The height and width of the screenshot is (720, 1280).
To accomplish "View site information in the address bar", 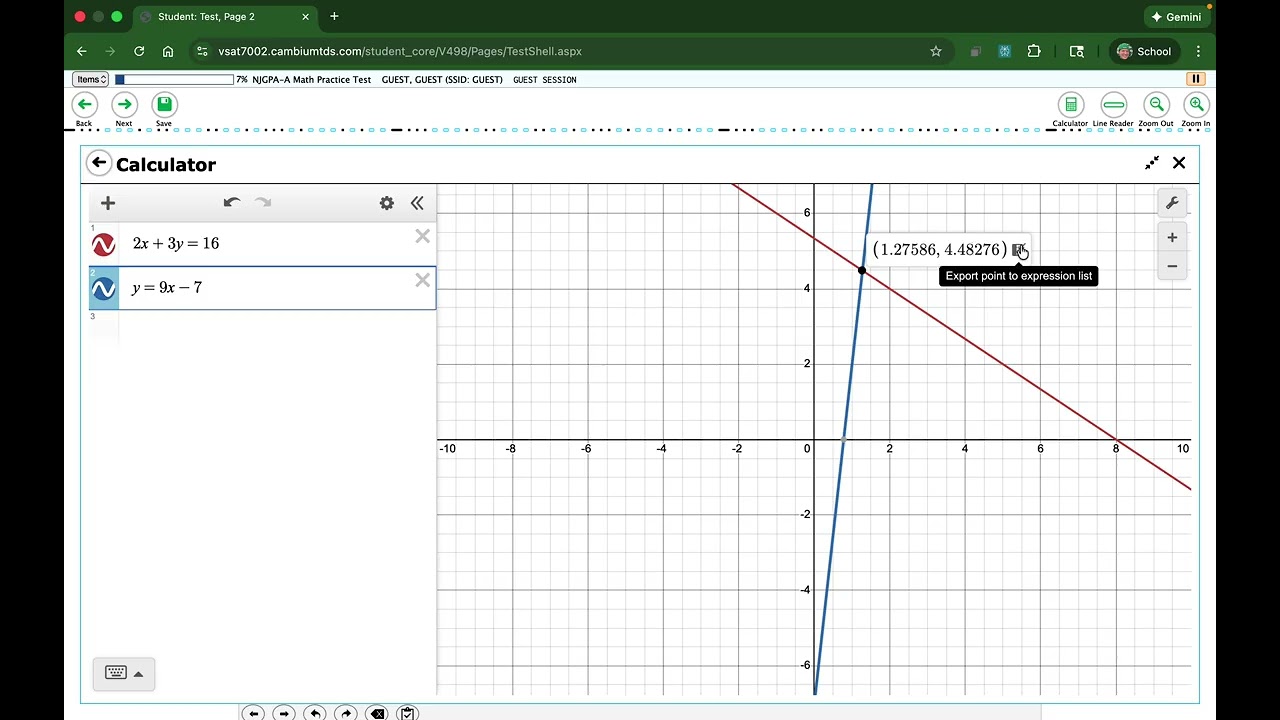I will click(x=203, y=51).
